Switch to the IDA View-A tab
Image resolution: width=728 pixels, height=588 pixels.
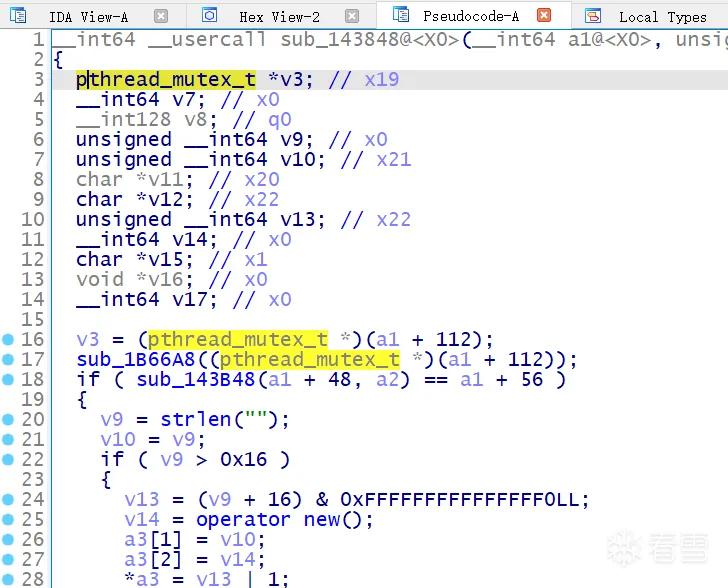[x=88, y=17]
